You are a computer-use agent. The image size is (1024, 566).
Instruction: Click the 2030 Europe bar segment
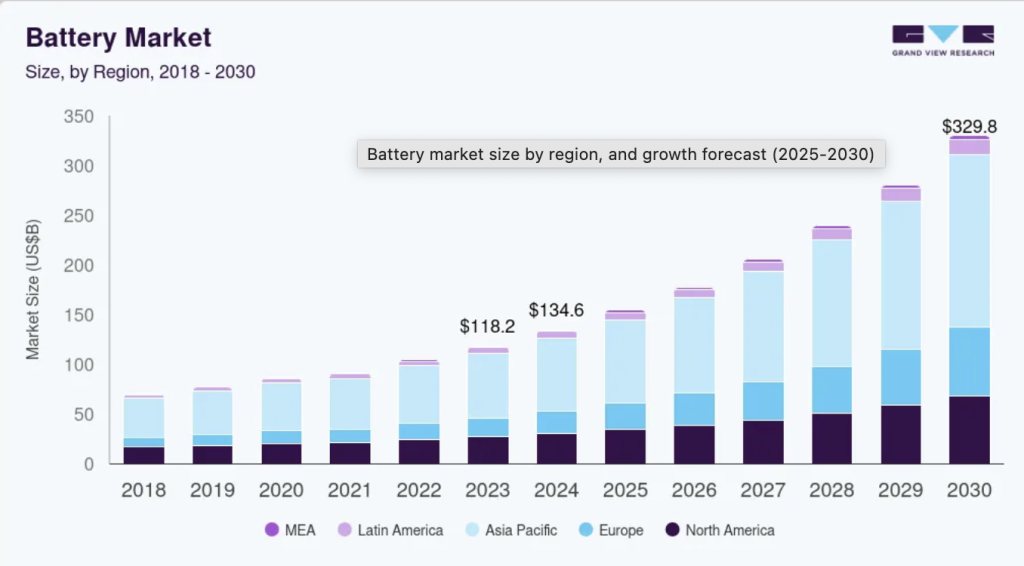[968, 361]
